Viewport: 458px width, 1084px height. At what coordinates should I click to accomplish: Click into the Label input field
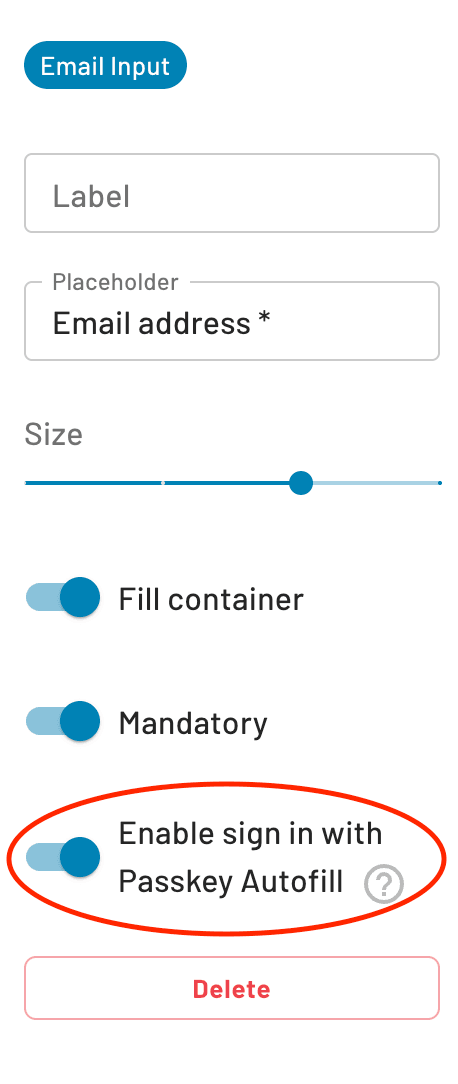[232, 193]
